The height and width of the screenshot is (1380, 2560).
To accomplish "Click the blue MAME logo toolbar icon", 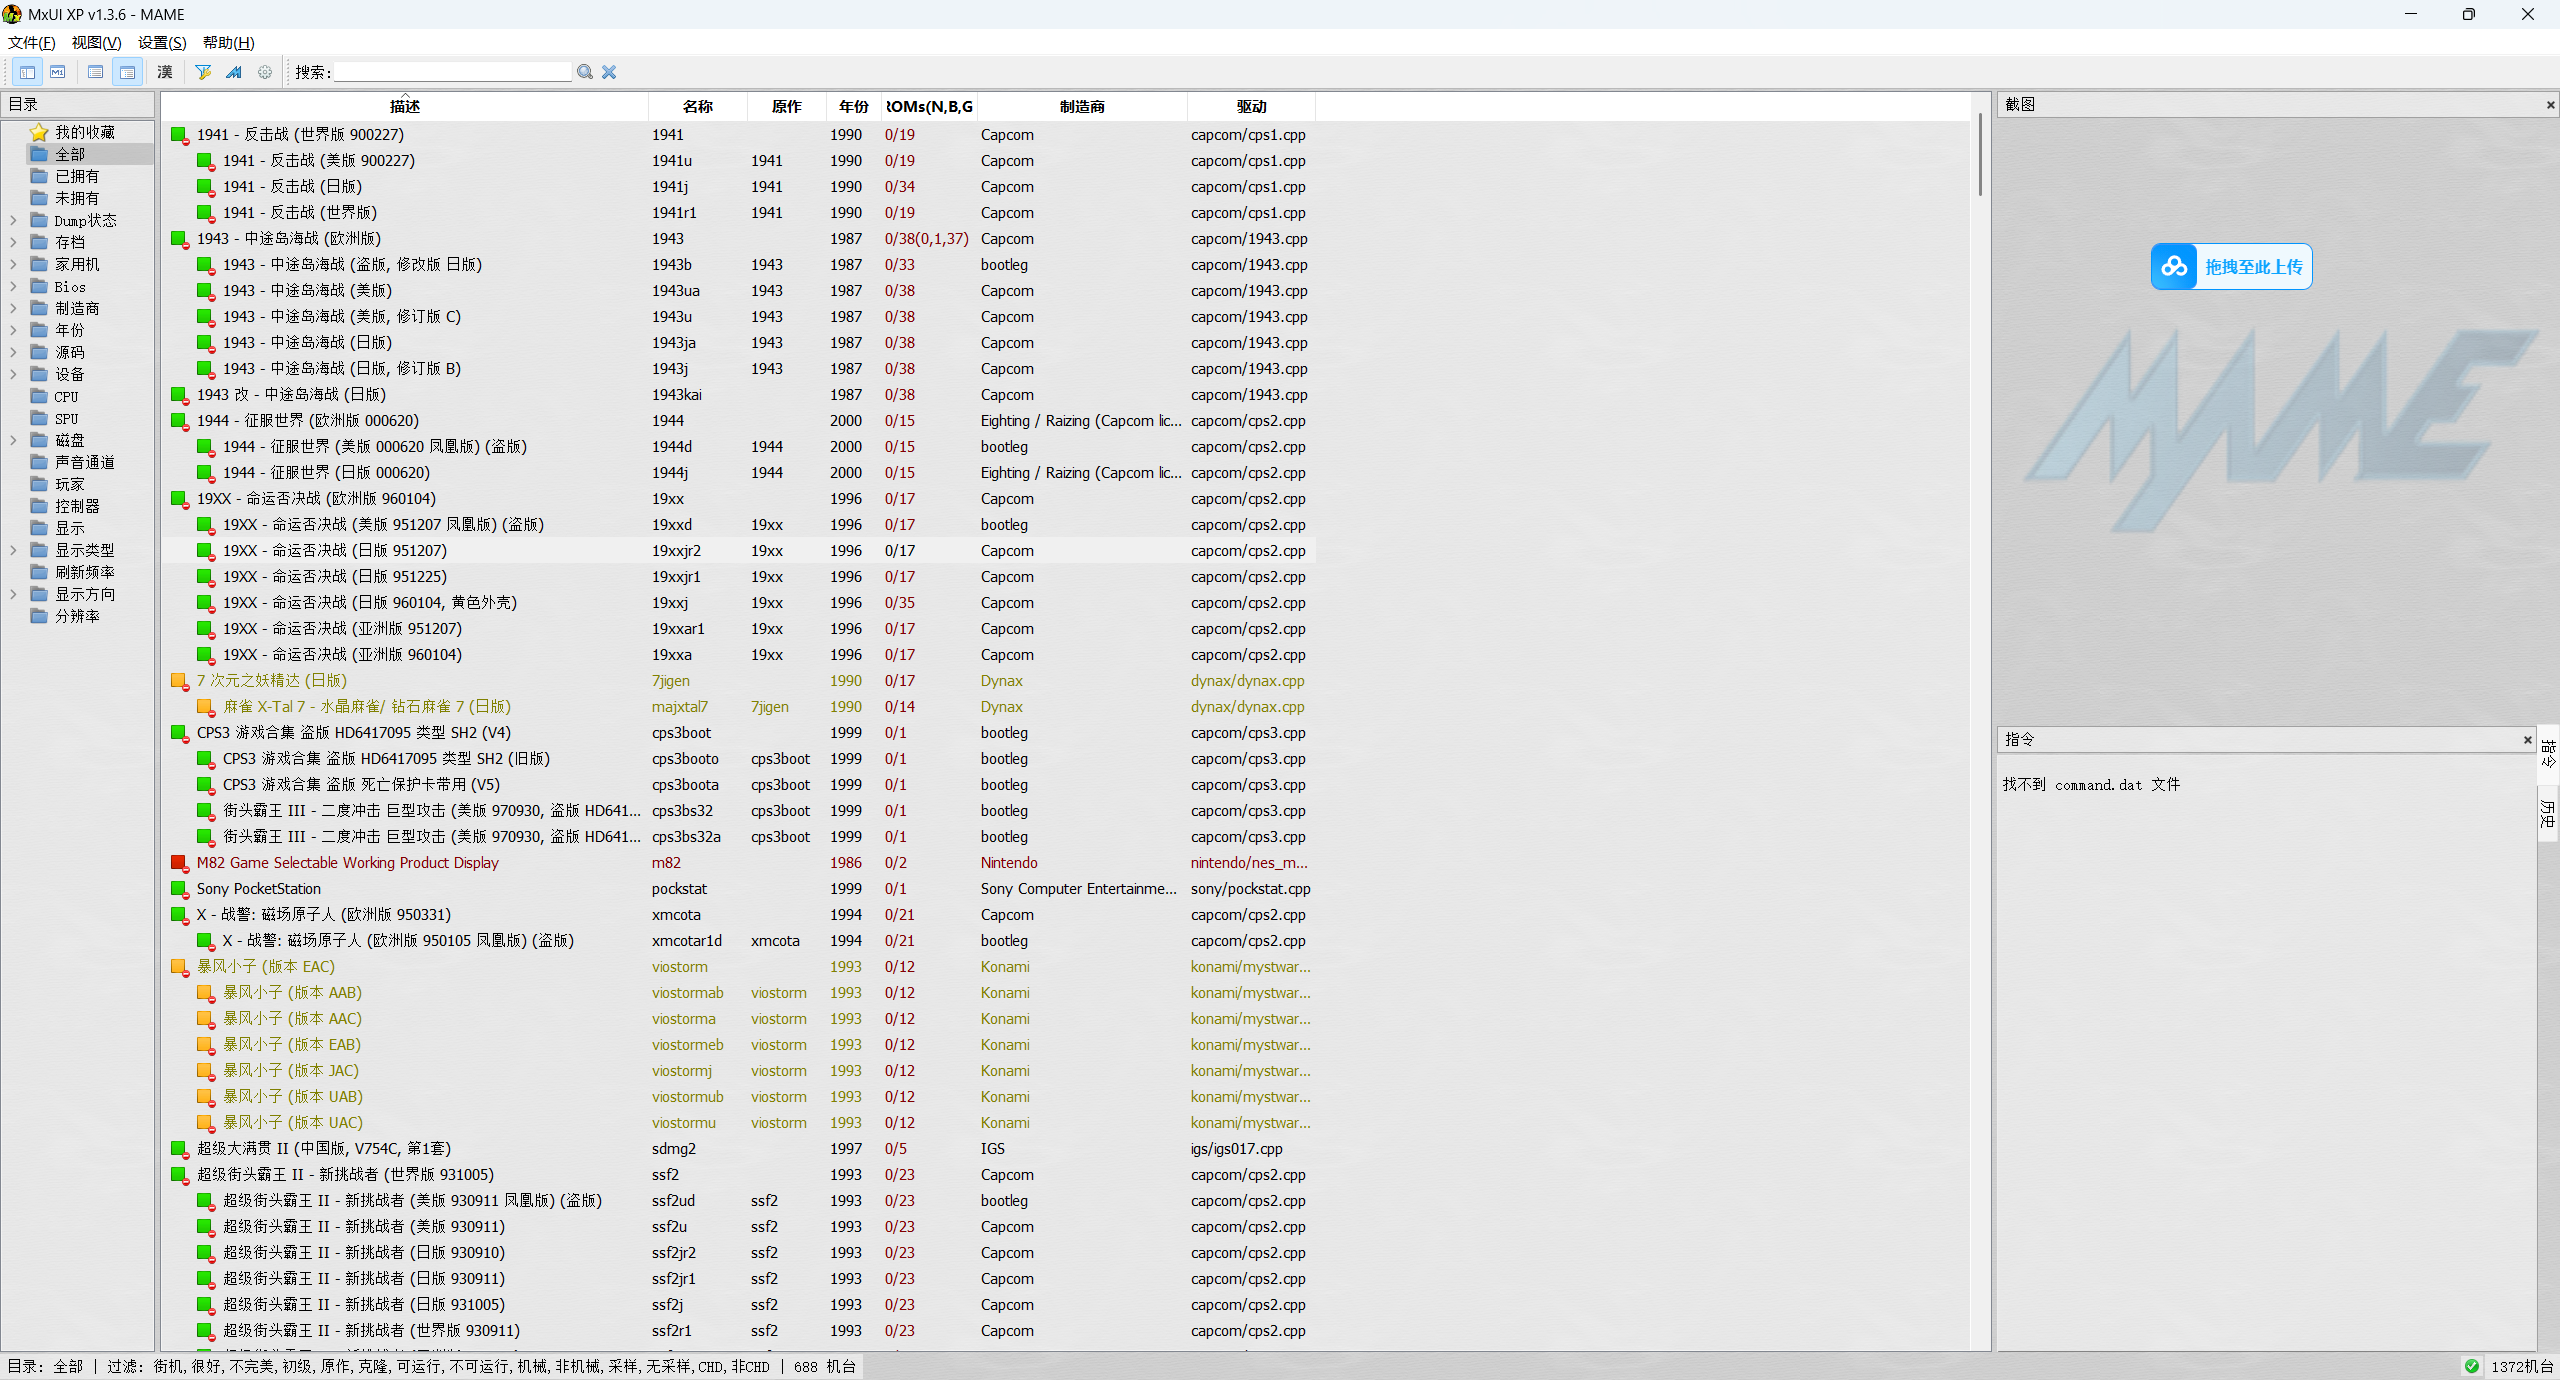I will click(x=234, y=72).
